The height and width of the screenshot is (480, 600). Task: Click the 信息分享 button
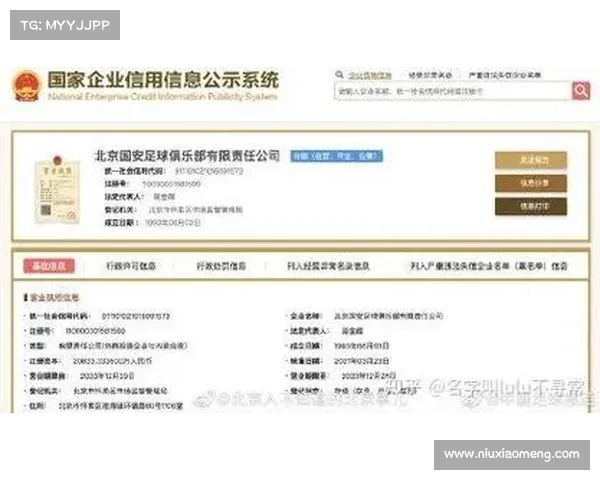point(531,183)
